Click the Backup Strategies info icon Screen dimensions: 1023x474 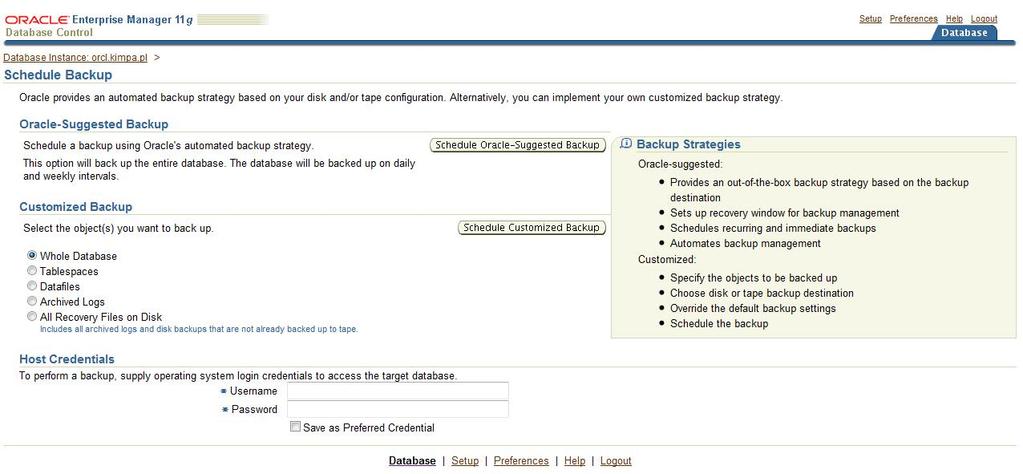[x=626, y=143]
